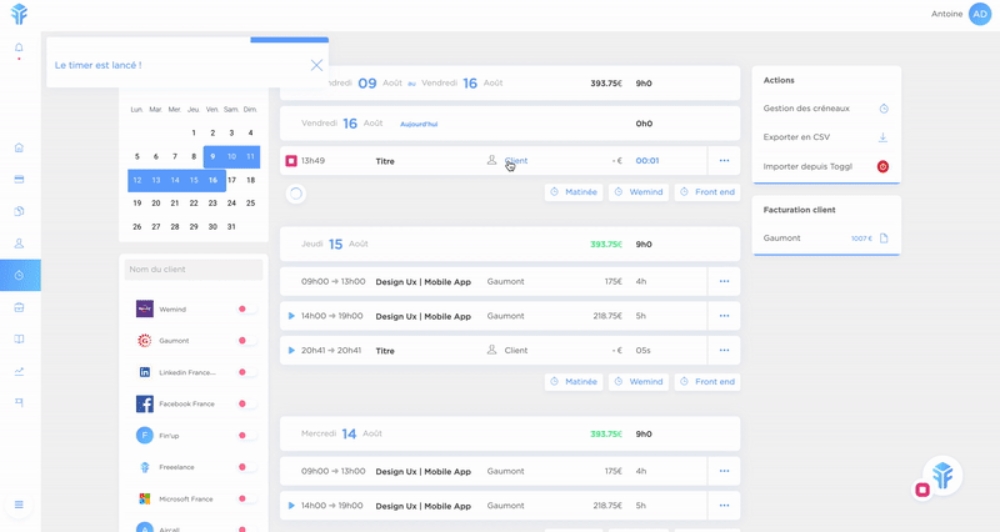The height and width of the screenshot is (532, 1000).
Task: Open options menu for the Titre timer row
Action: 724,161
